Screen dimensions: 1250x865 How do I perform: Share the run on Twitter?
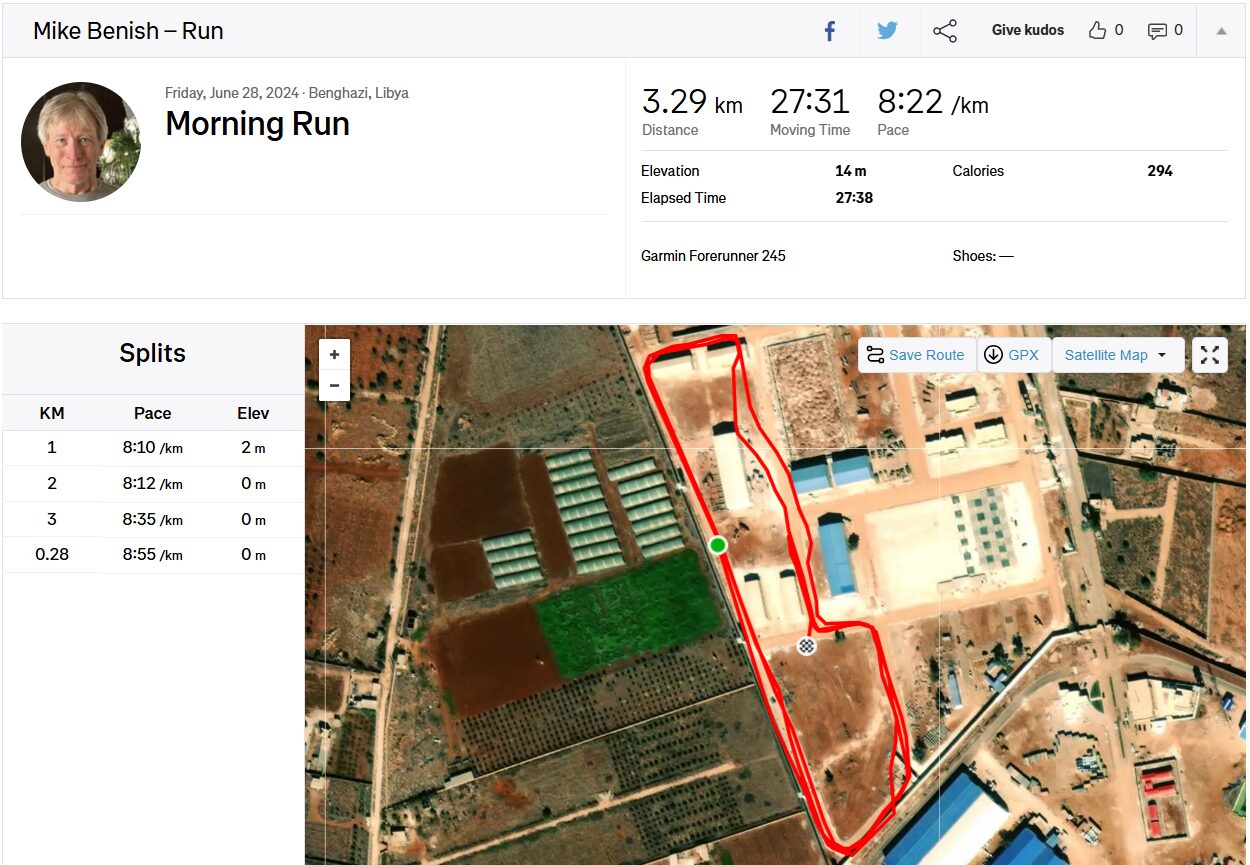click(887, 31)
